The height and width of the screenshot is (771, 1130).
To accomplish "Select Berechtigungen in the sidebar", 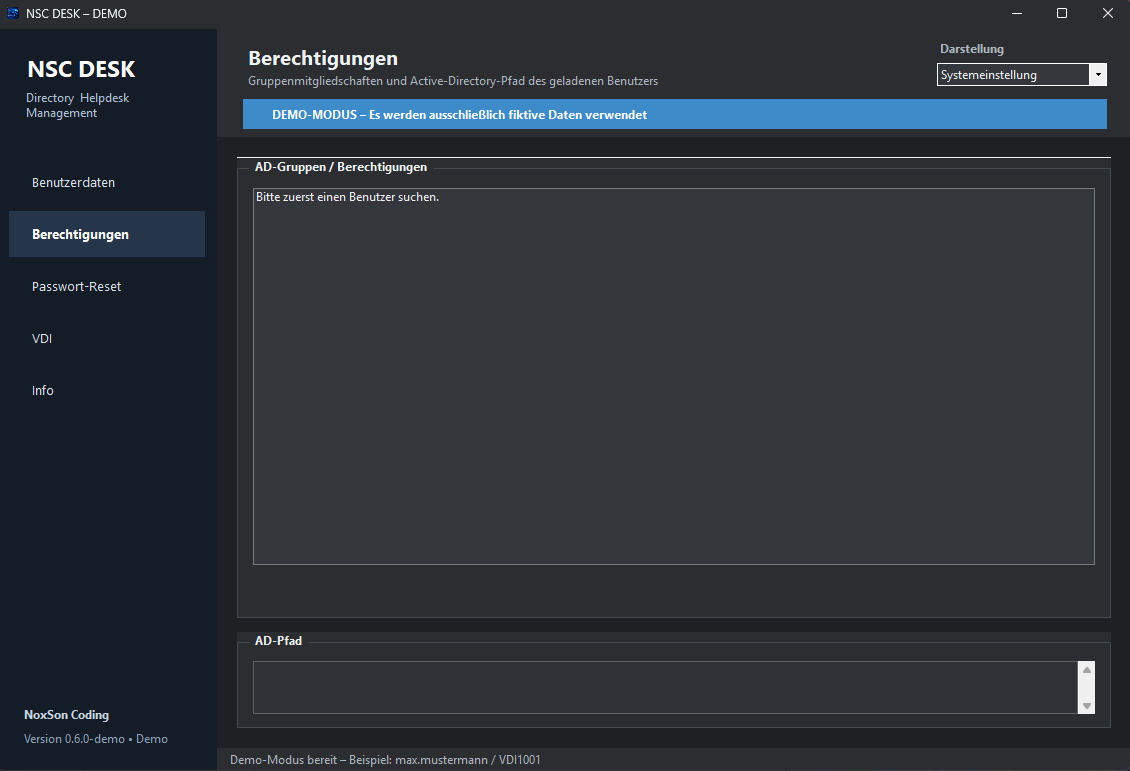I will click(x=107, y=234).
